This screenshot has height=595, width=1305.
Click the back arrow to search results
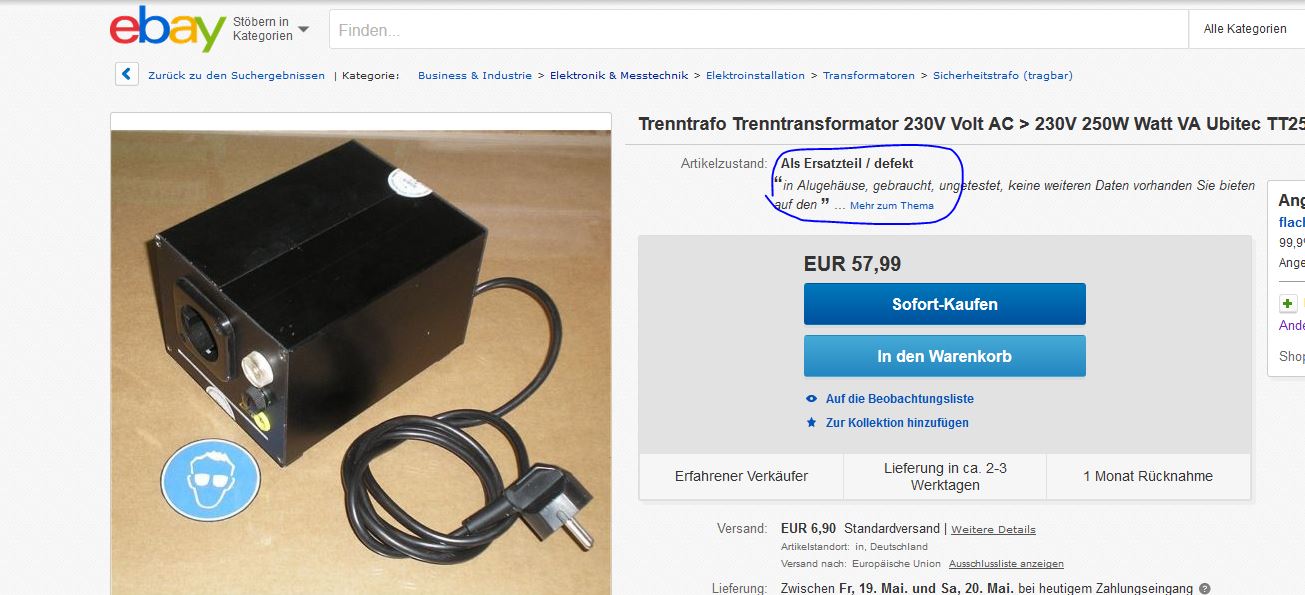click(126, 74)
